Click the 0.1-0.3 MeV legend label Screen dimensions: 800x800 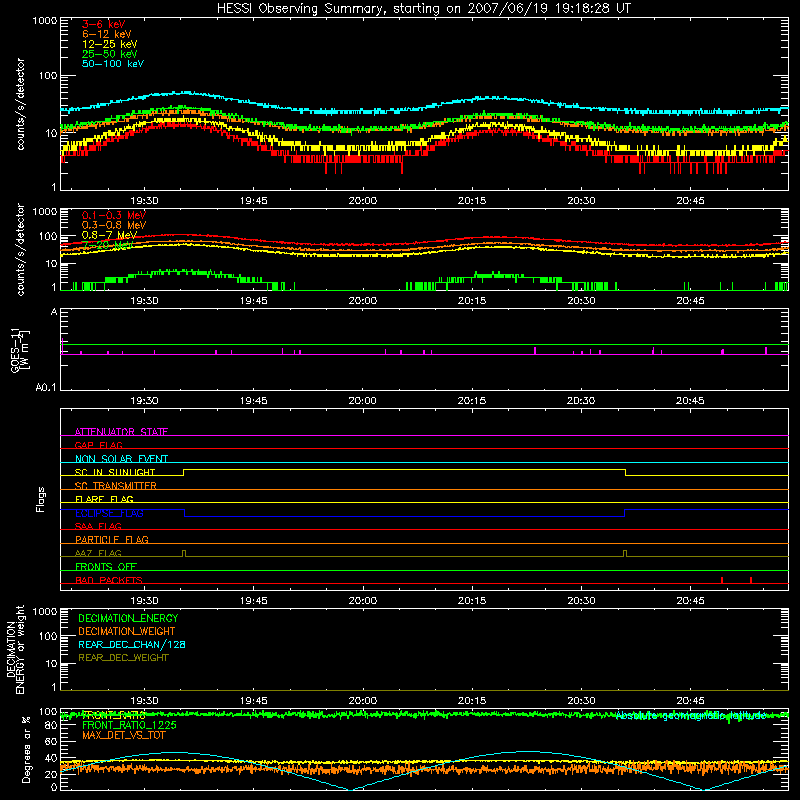(x=114, y=215)
